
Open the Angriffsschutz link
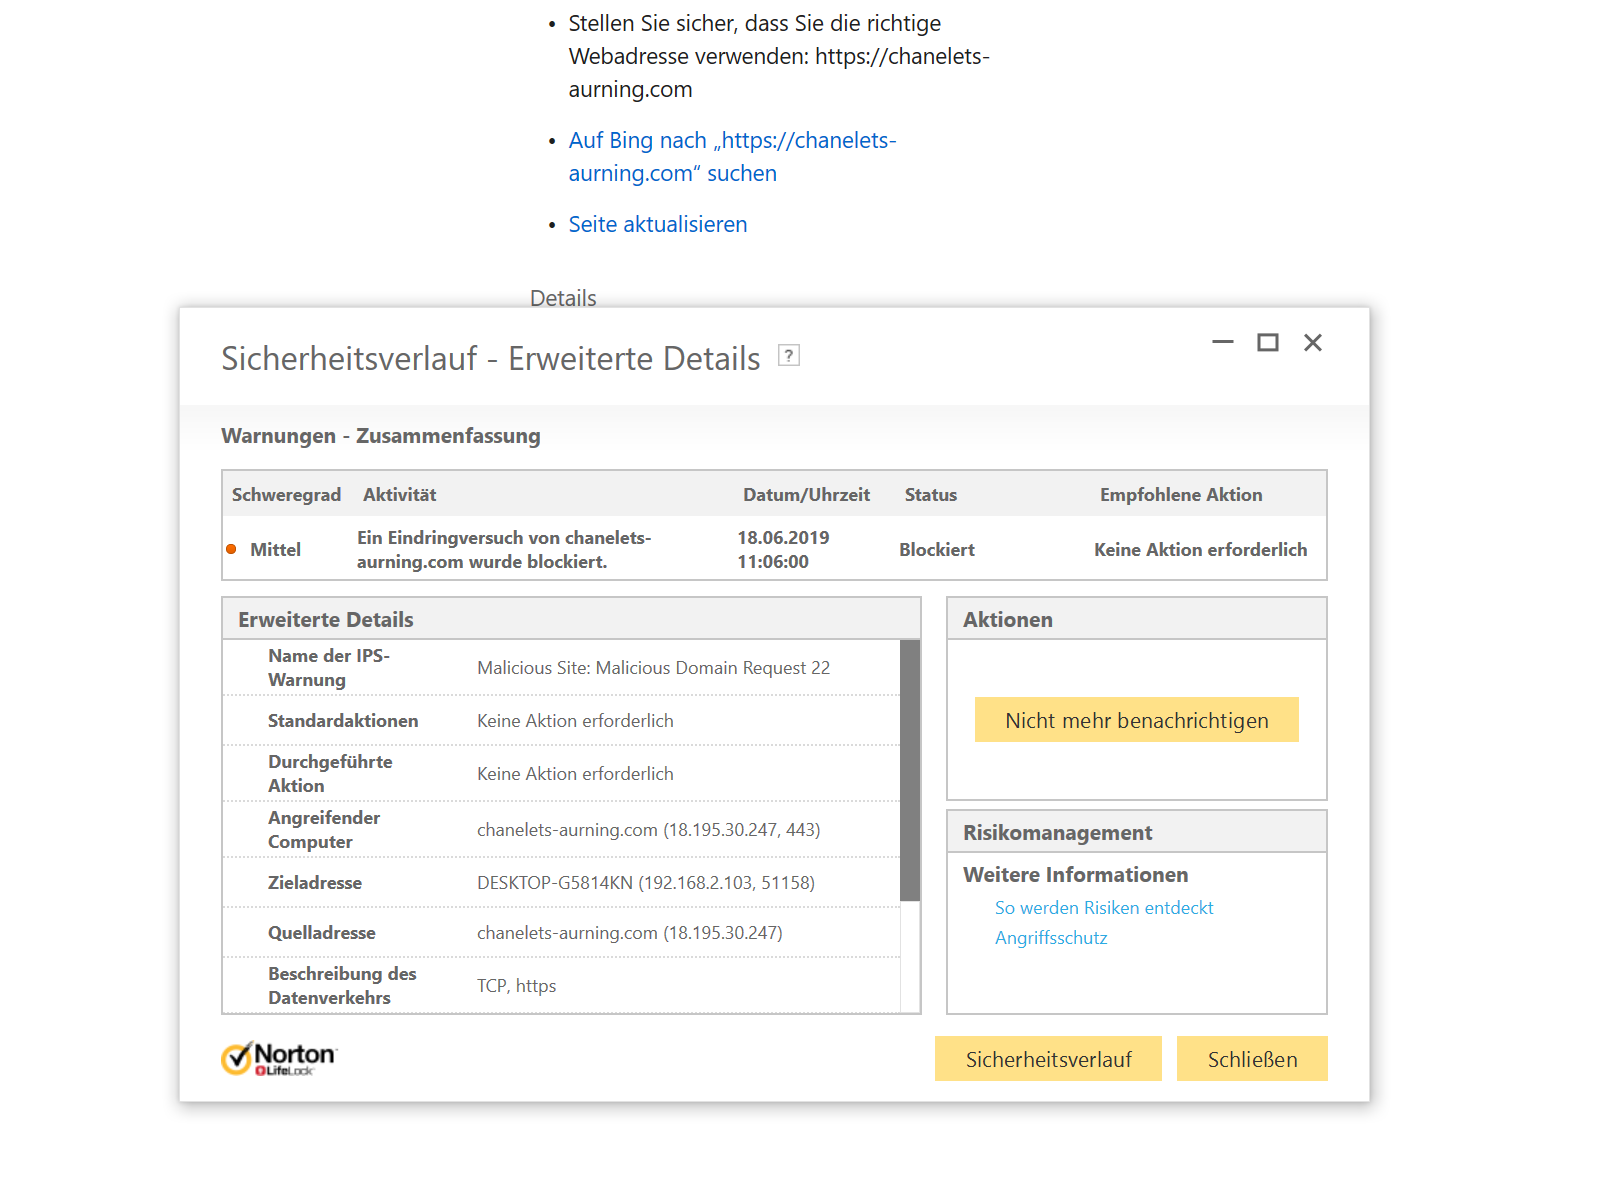(x=1051, y=938)
